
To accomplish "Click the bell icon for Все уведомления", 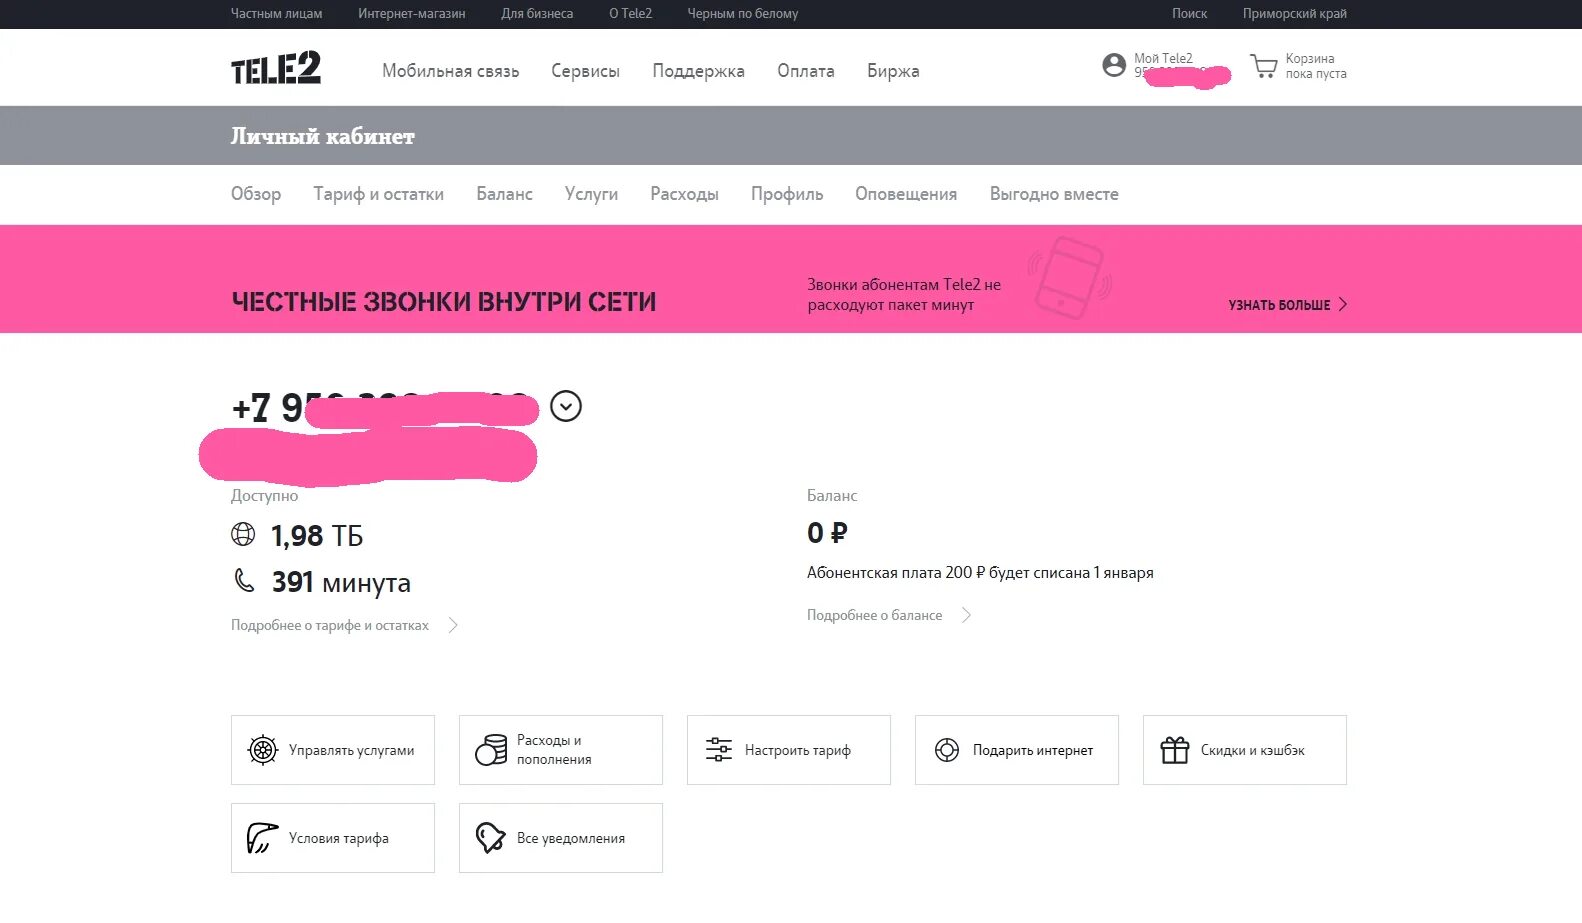I will (x=490, y=838).
